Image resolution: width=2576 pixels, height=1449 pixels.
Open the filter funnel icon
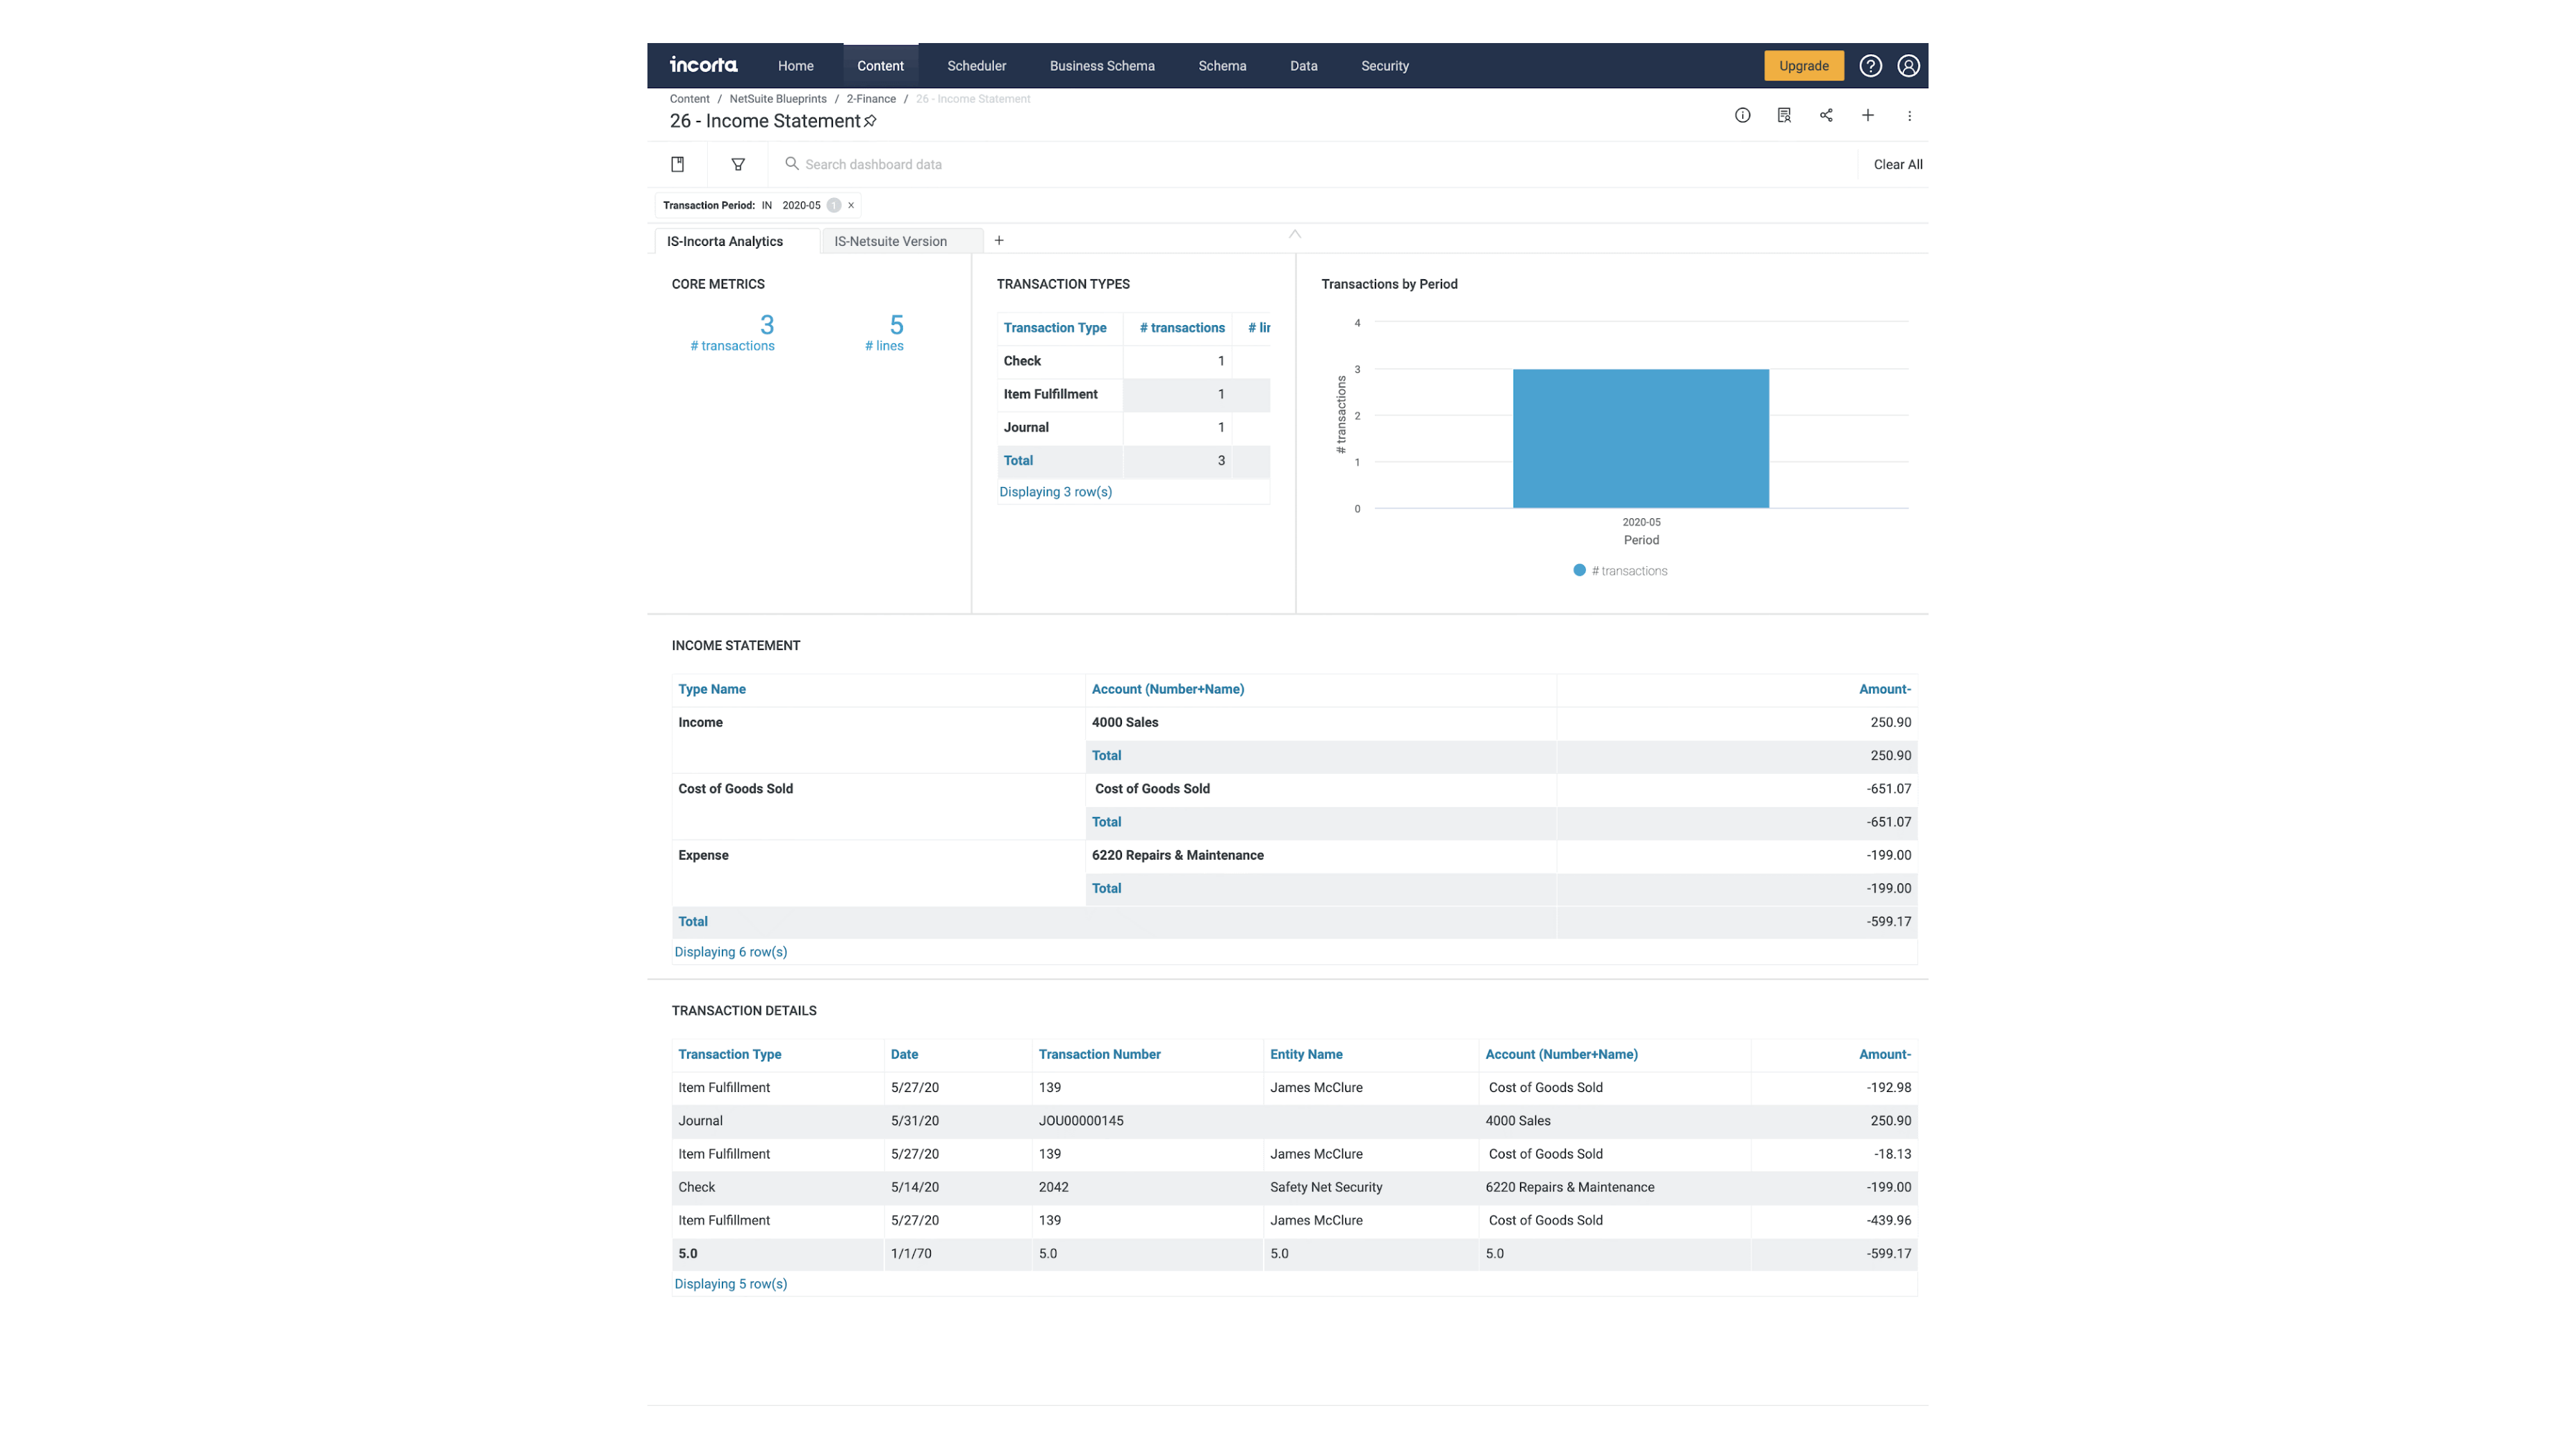tap(738, 164)
